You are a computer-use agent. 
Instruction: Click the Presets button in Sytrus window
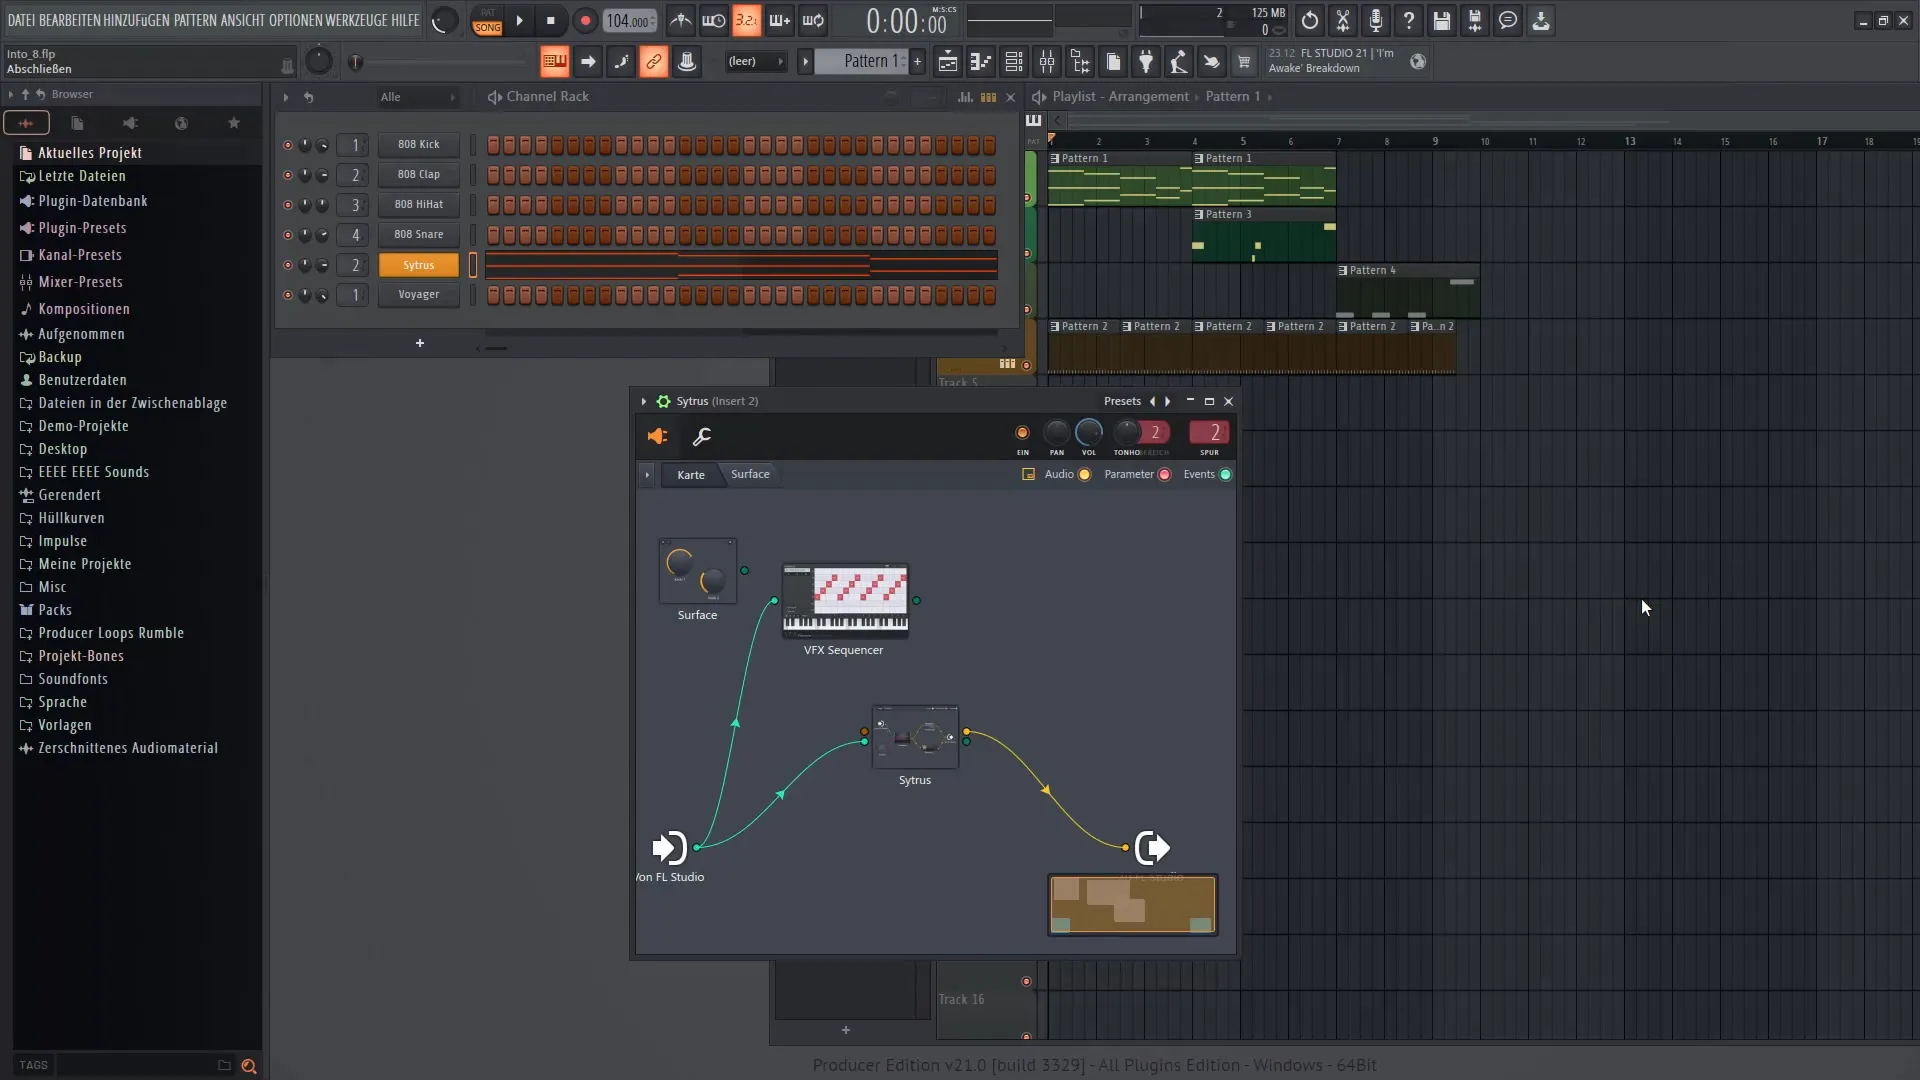[1118, 401]
